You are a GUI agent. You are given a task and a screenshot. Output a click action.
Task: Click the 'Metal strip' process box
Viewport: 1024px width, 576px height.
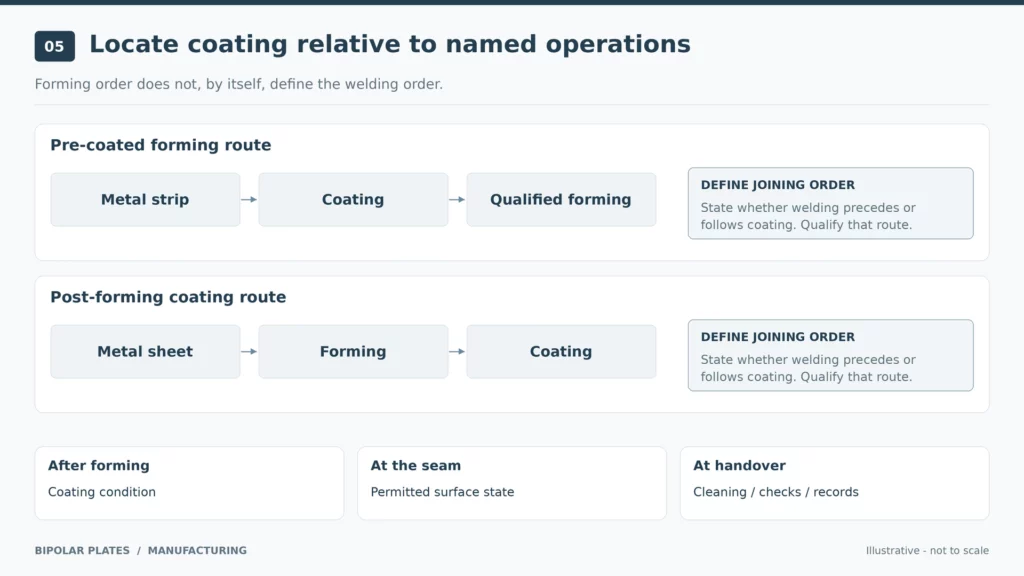click(145, 200)
